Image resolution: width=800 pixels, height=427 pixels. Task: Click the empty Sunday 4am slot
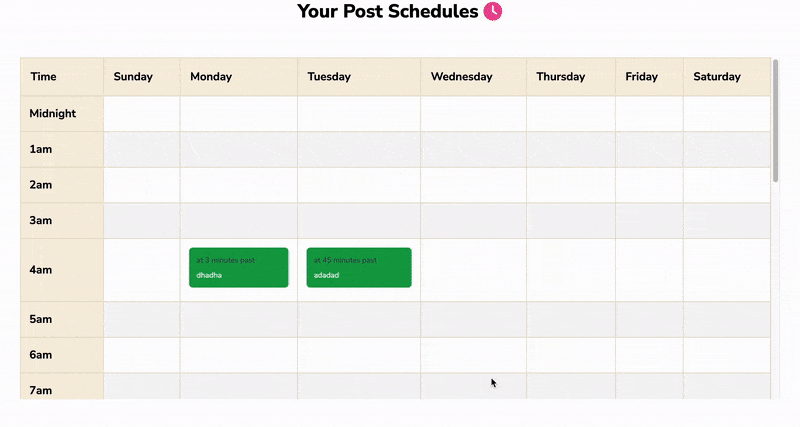pos(142,270)
